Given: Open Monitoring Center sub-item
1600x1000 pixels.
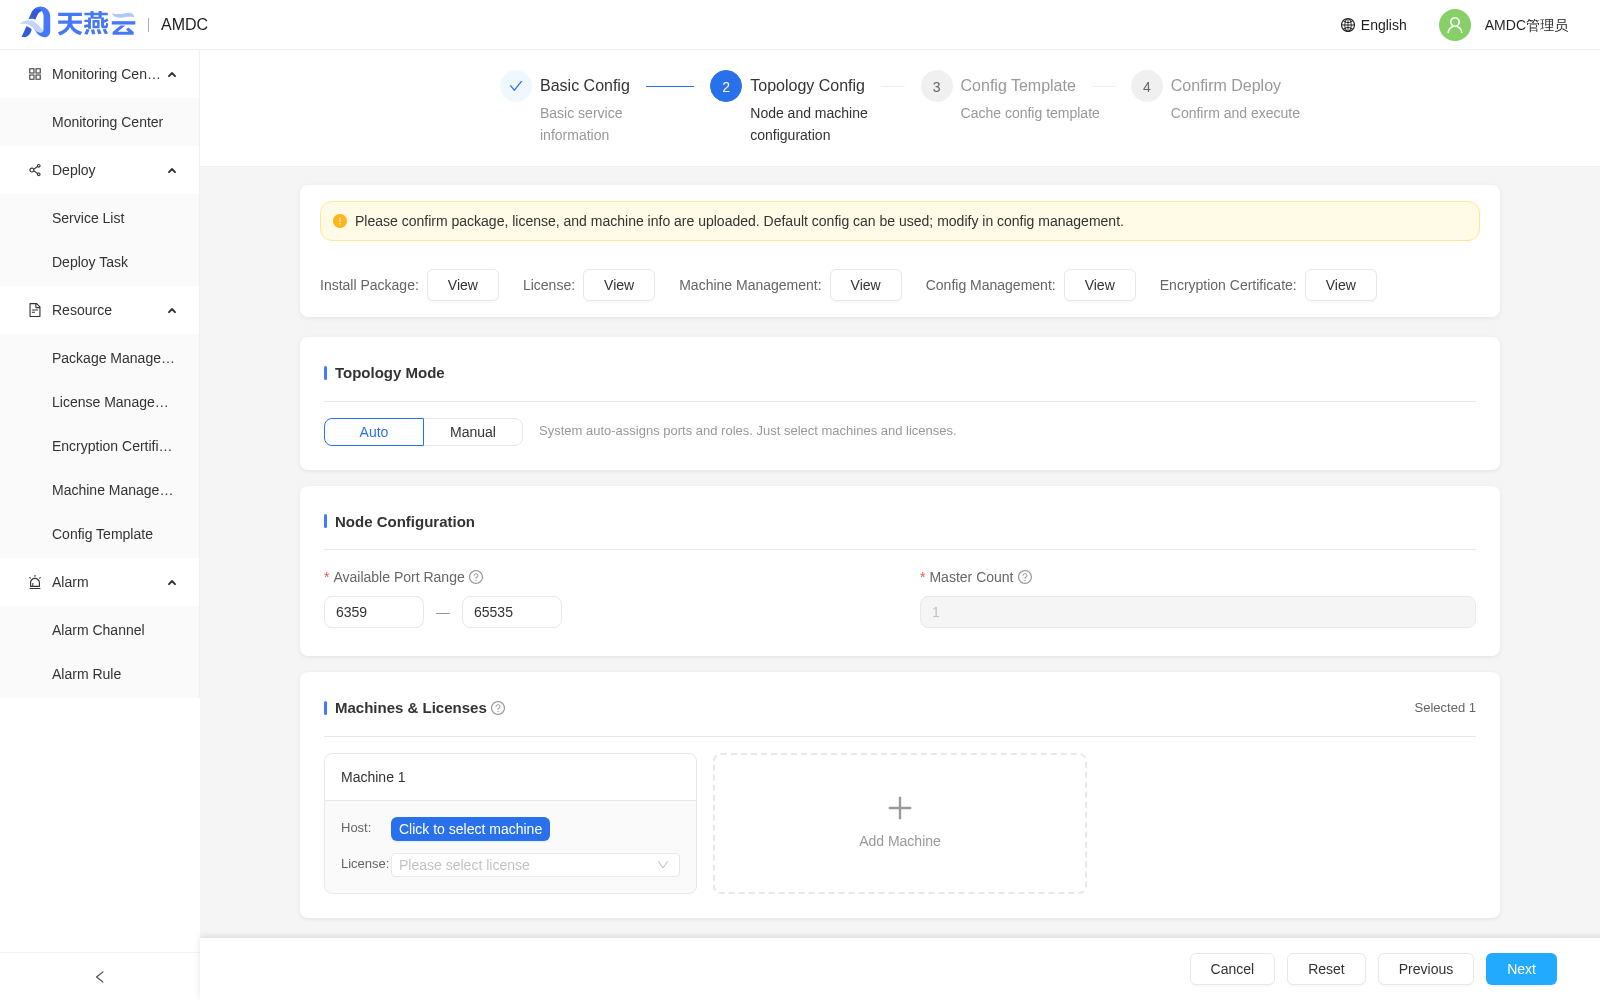Looking at the screenshot, I should point(100,122).
